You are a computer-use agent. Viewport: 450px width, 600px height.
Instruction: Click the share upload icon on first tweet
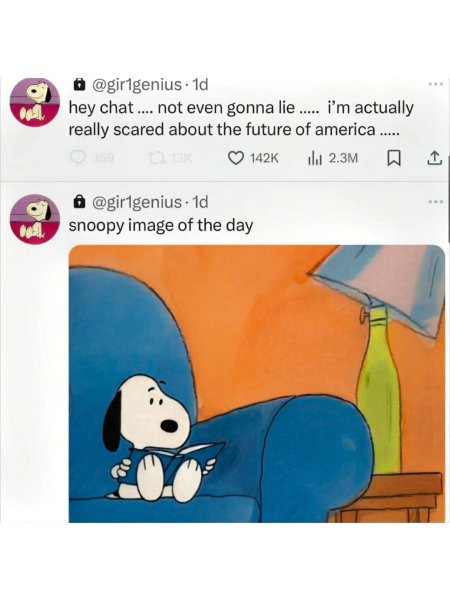click(435, 158)
